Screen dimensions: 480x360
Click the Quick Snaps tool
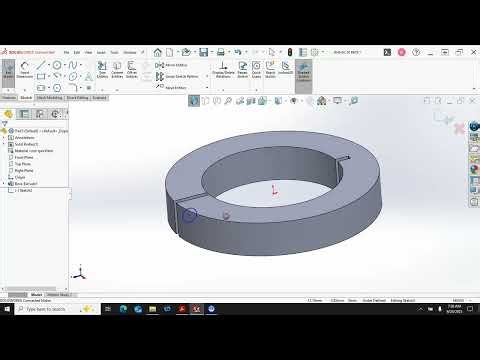[256, 70]
